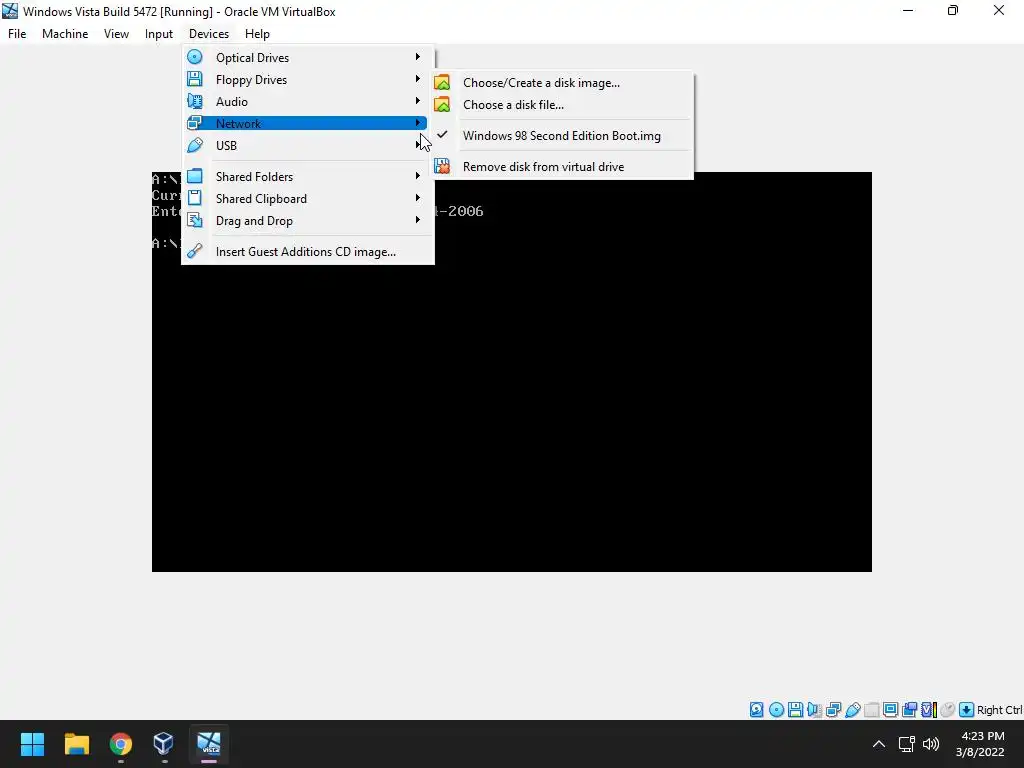This screenshot has height=768, width=1024.
Task: Open File Explorer from the taskbar
Action: tap(76, 744)
